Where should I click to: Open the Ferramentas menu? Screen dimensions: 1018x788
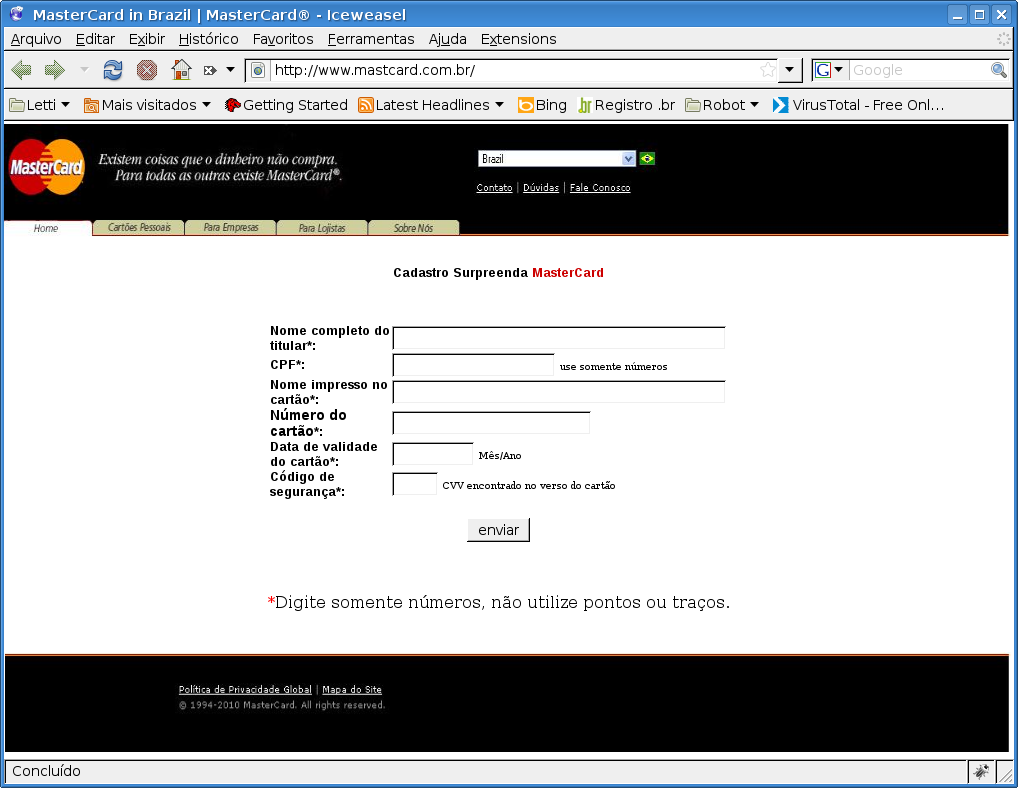371,39
